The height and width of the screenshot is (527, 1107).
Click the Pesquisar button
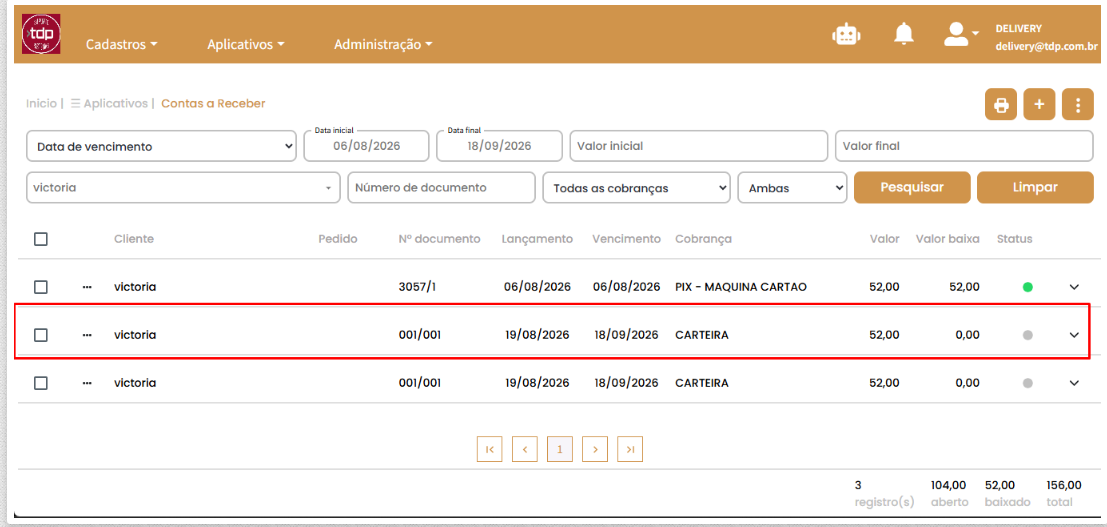(912, 187)
